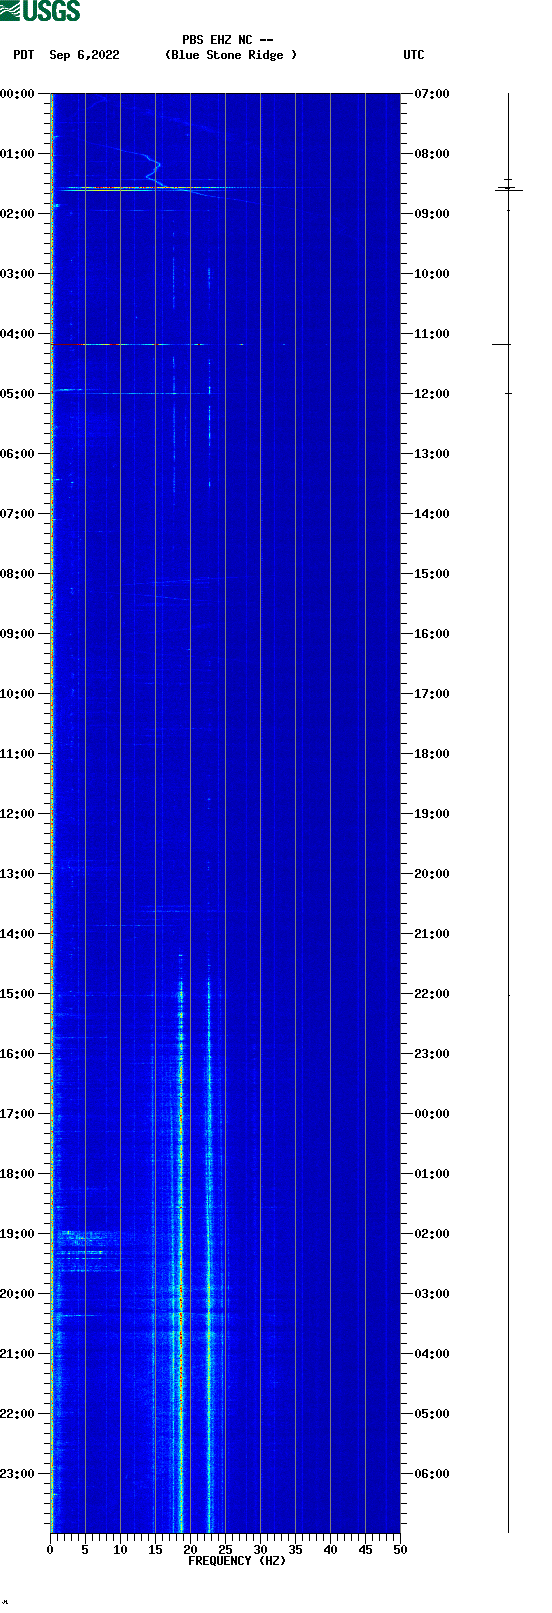The height and width of the screenshot is (1613, 552).
Task: Click the UTC time label '20:00'
Action: tap(432, 874)
